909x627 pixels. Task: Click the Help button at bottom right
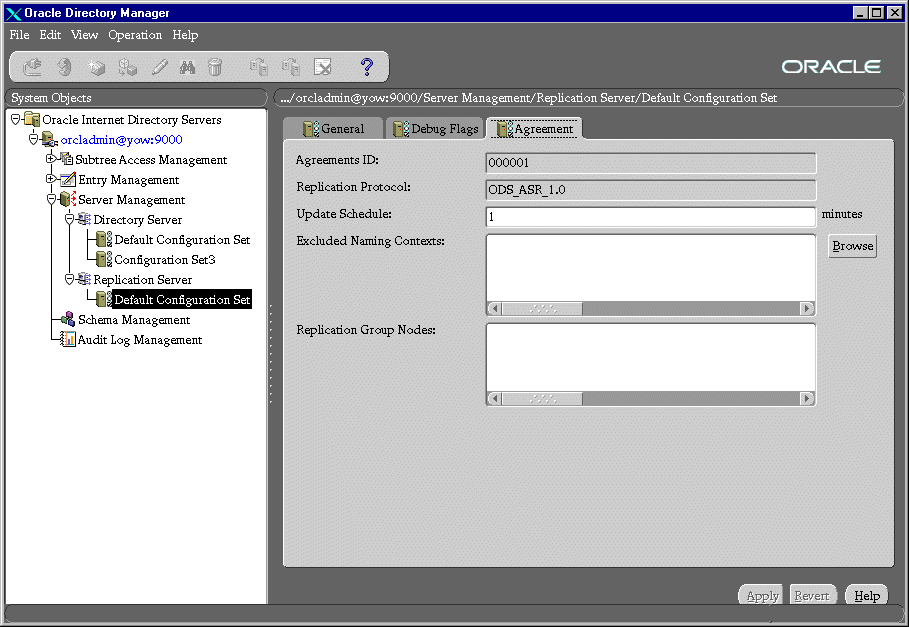coord(866,596)
